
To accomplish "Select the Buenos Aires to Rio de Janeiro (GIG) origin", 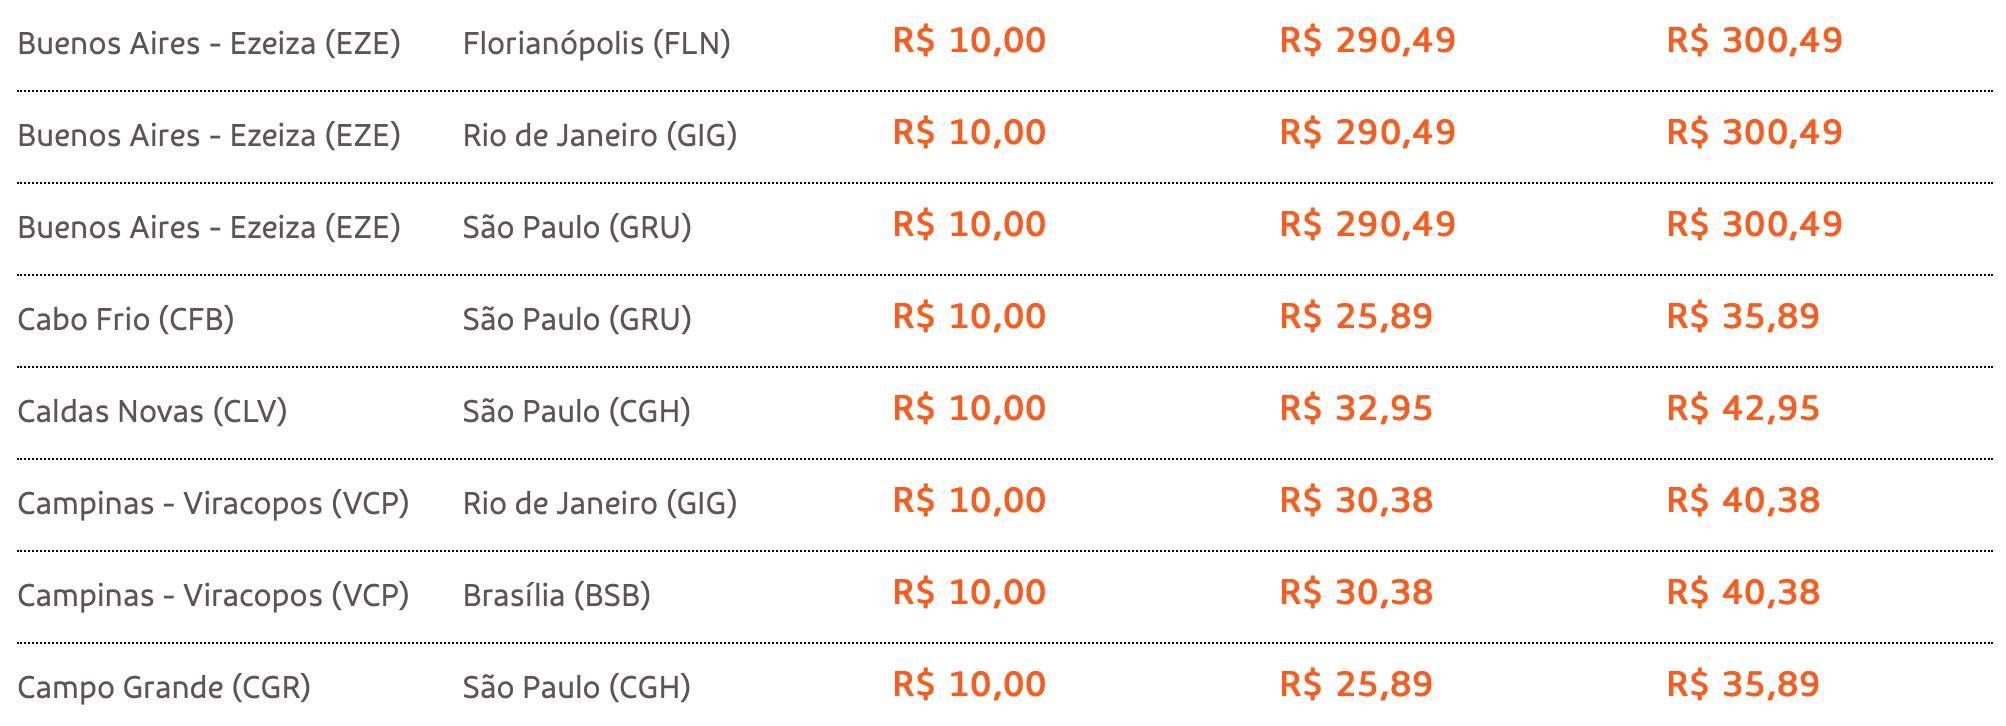I will point(209,135).
